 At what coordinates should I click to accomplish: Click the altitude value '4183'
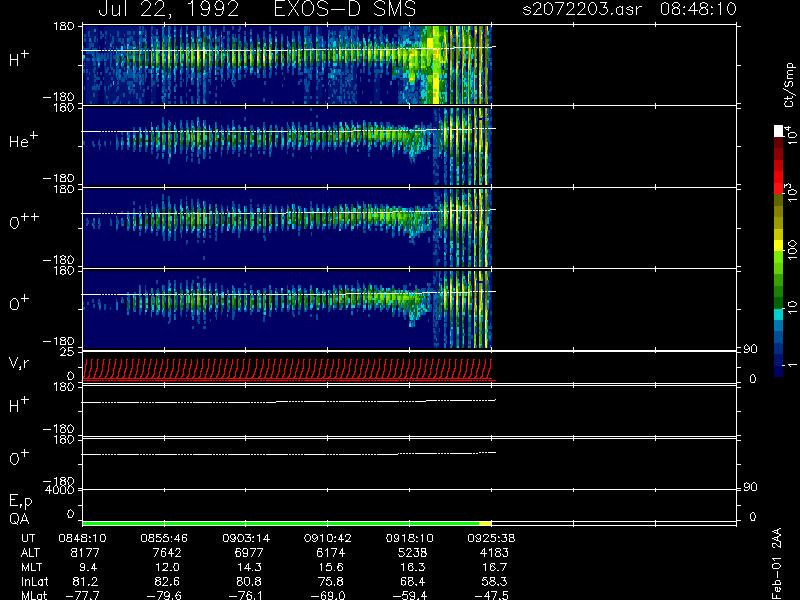coord(494,553)
